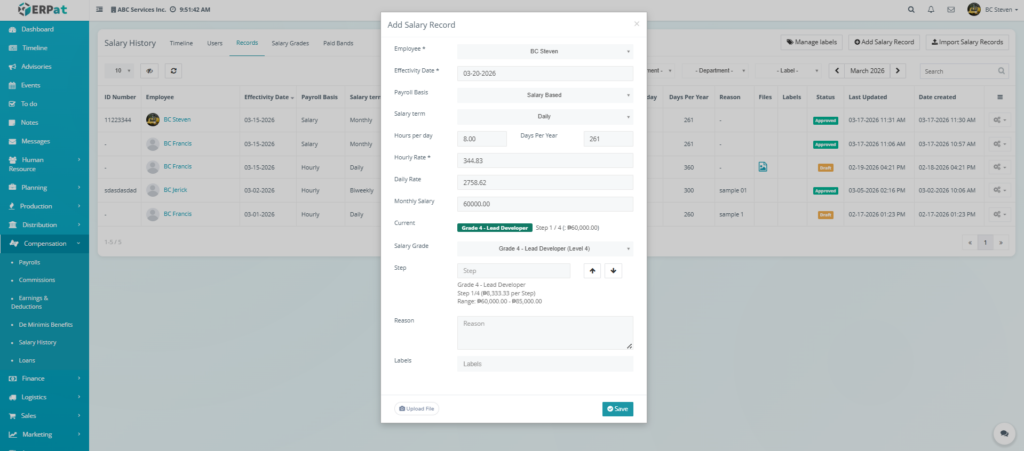
Task: Open the Salary term dropdown
Action: point(545,117)
